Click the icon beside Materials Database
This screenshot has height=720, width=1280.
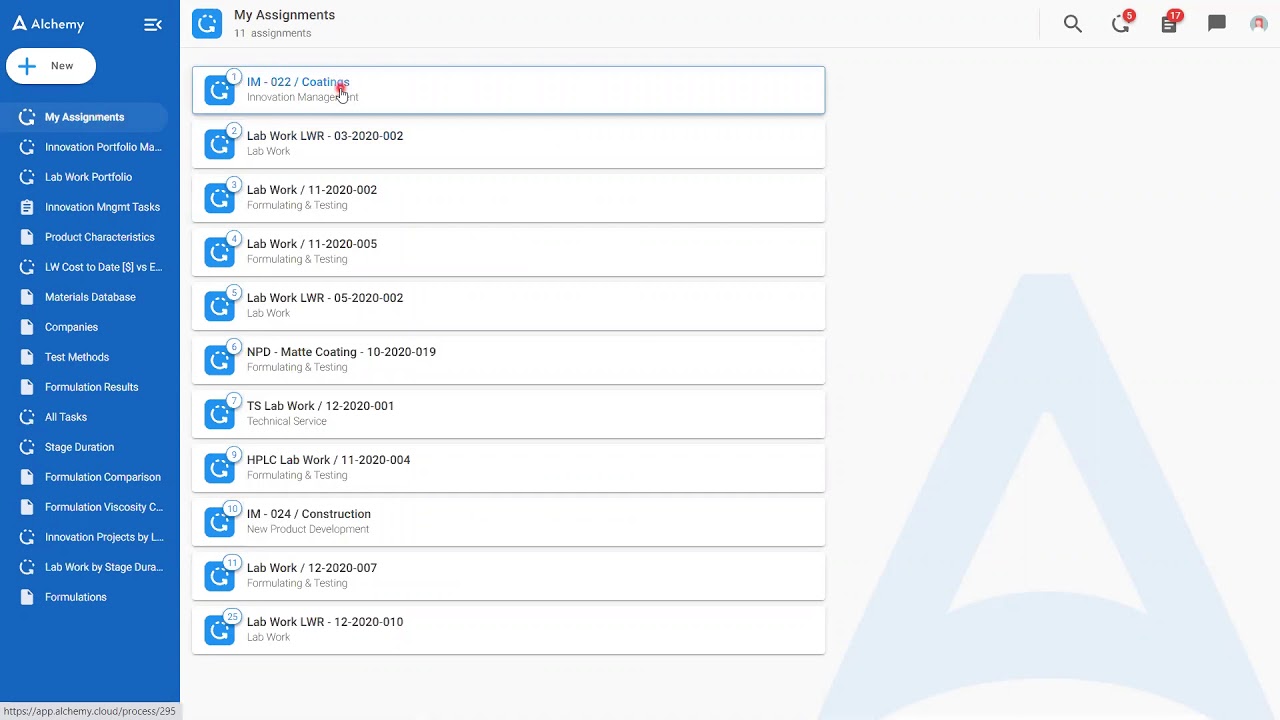(x=27, y=297)
